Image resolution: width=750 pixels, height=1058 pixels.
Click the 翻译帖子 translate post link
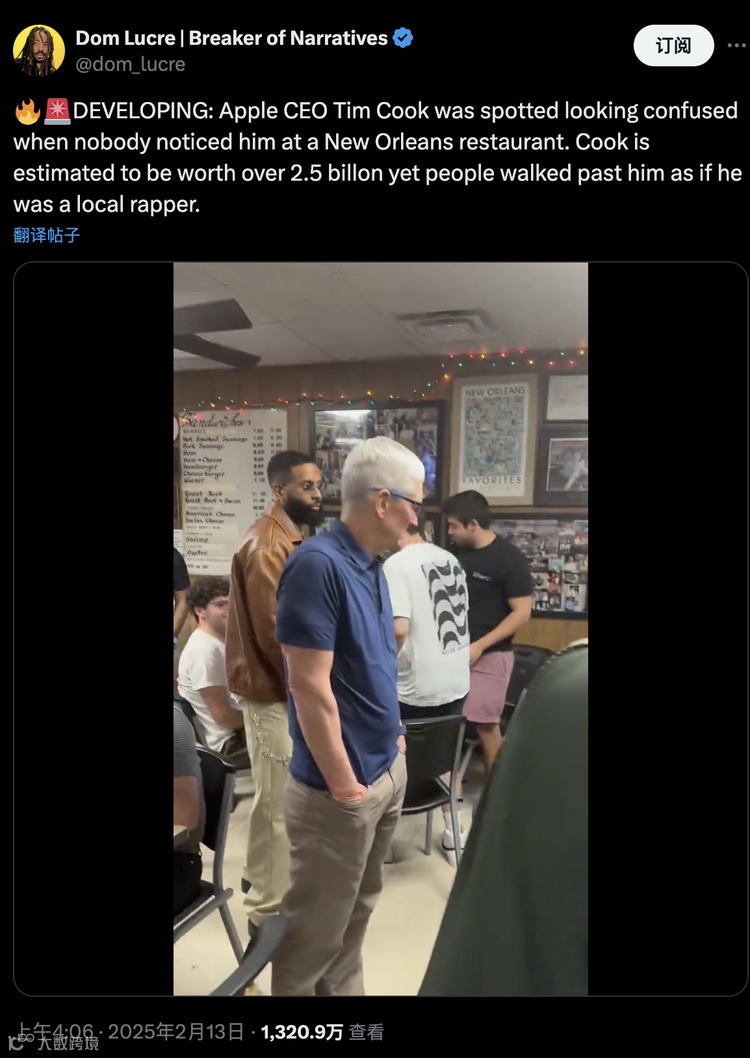(x=47, y=235)
